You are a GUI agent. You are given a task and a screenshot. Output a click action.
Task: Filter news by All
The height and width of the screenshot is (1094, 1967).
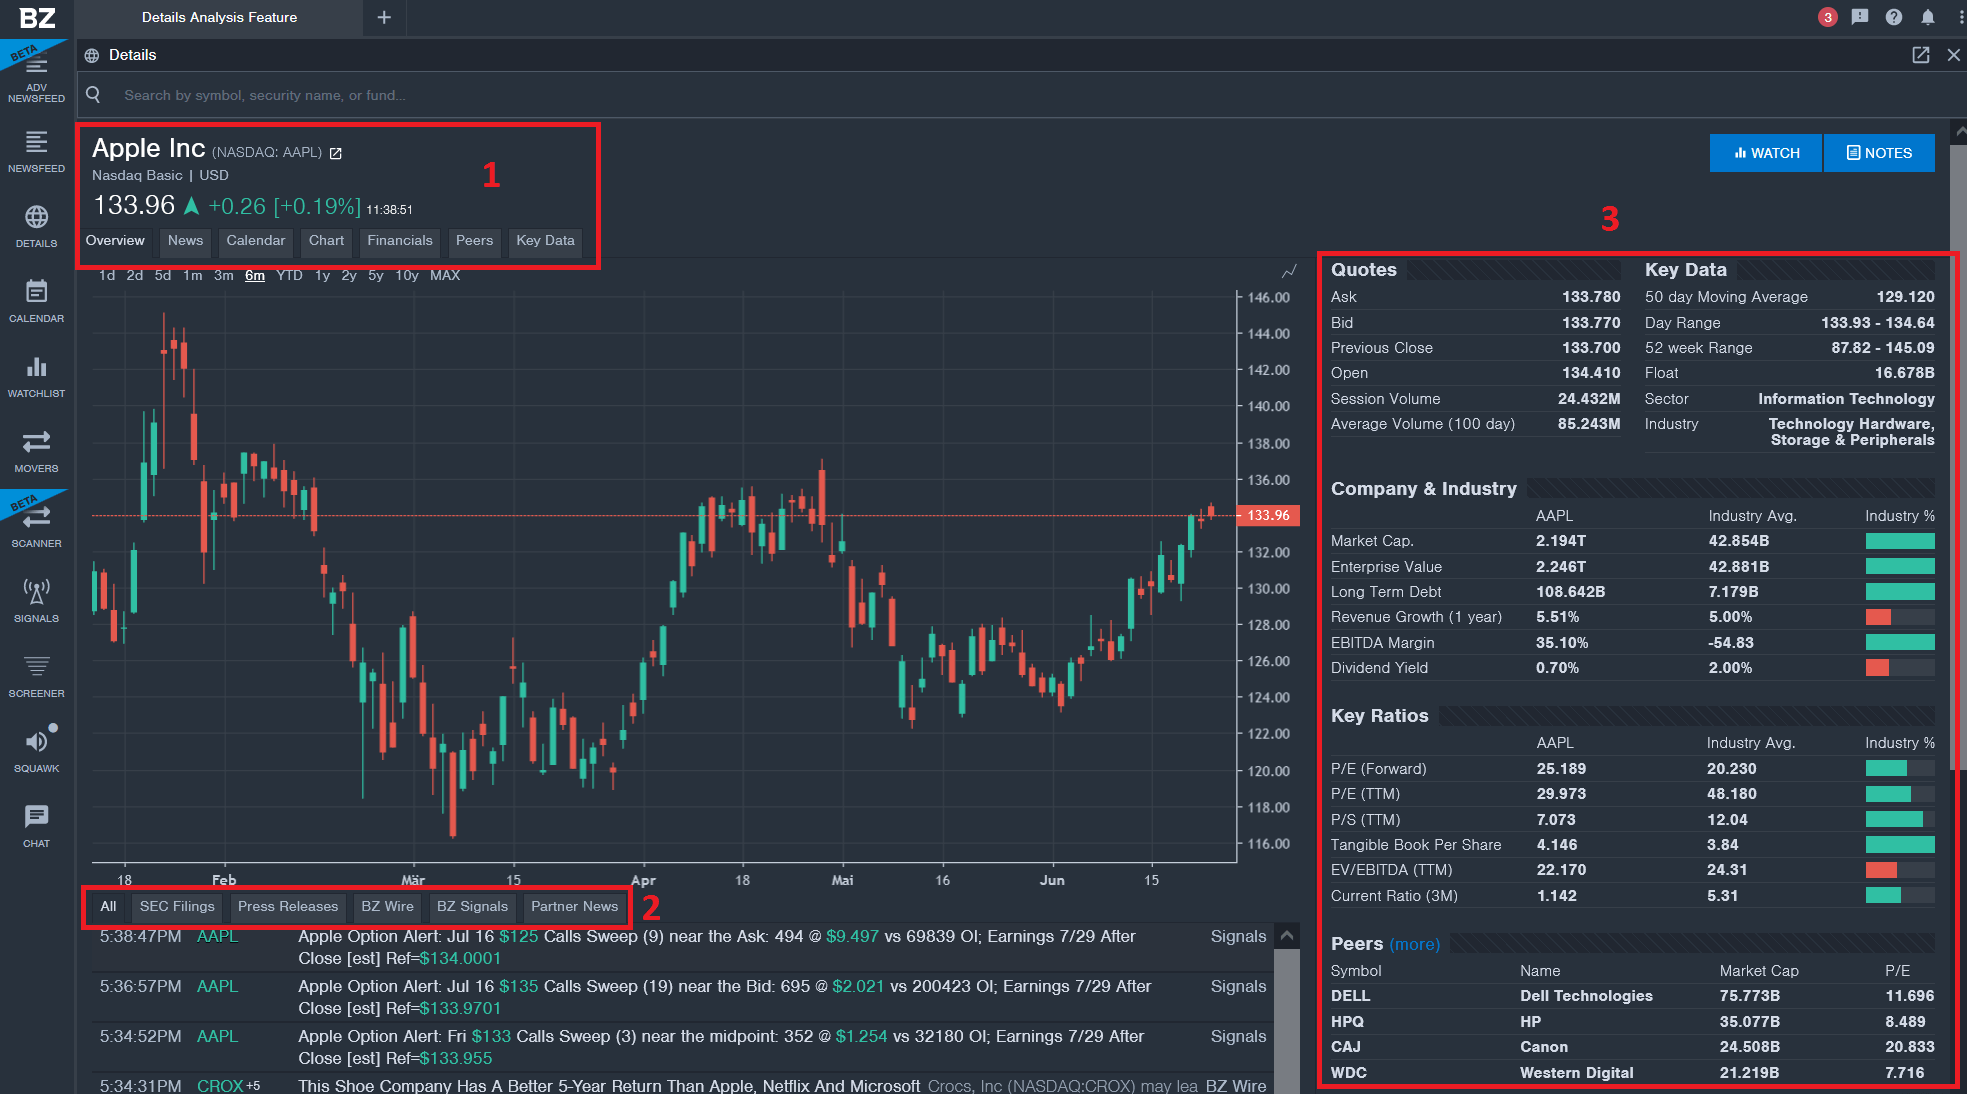point(108,907)
